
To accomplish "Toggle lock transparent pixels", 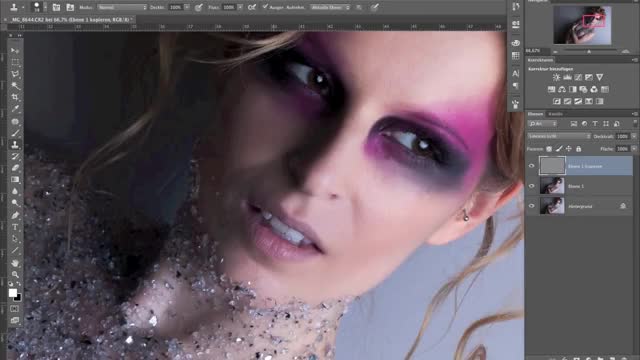I will tap(549, 149).
